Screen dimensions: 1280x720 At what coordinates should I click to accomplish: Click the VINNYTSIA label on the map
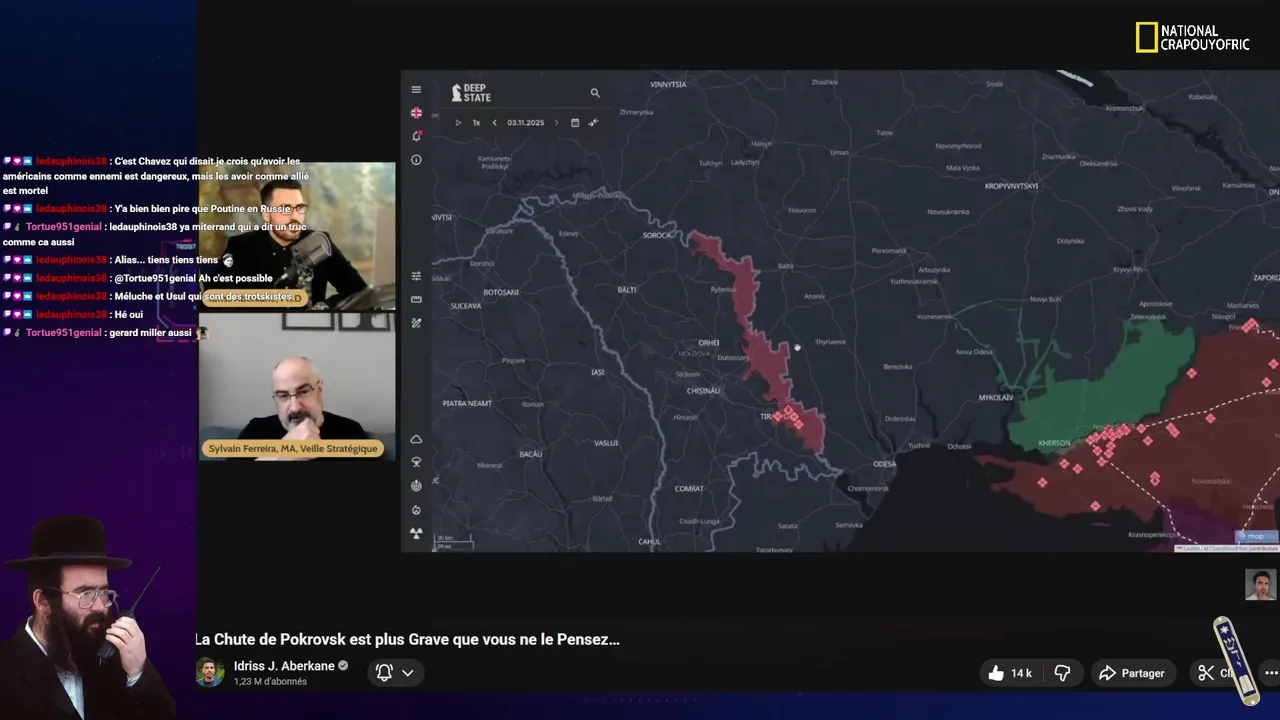(x=668, y=85)
